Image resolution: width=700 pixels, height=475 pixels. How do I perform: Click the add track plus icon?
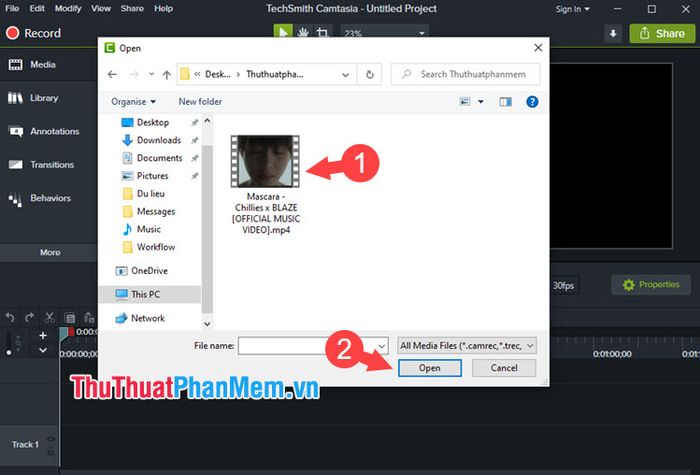click(43, 335)
